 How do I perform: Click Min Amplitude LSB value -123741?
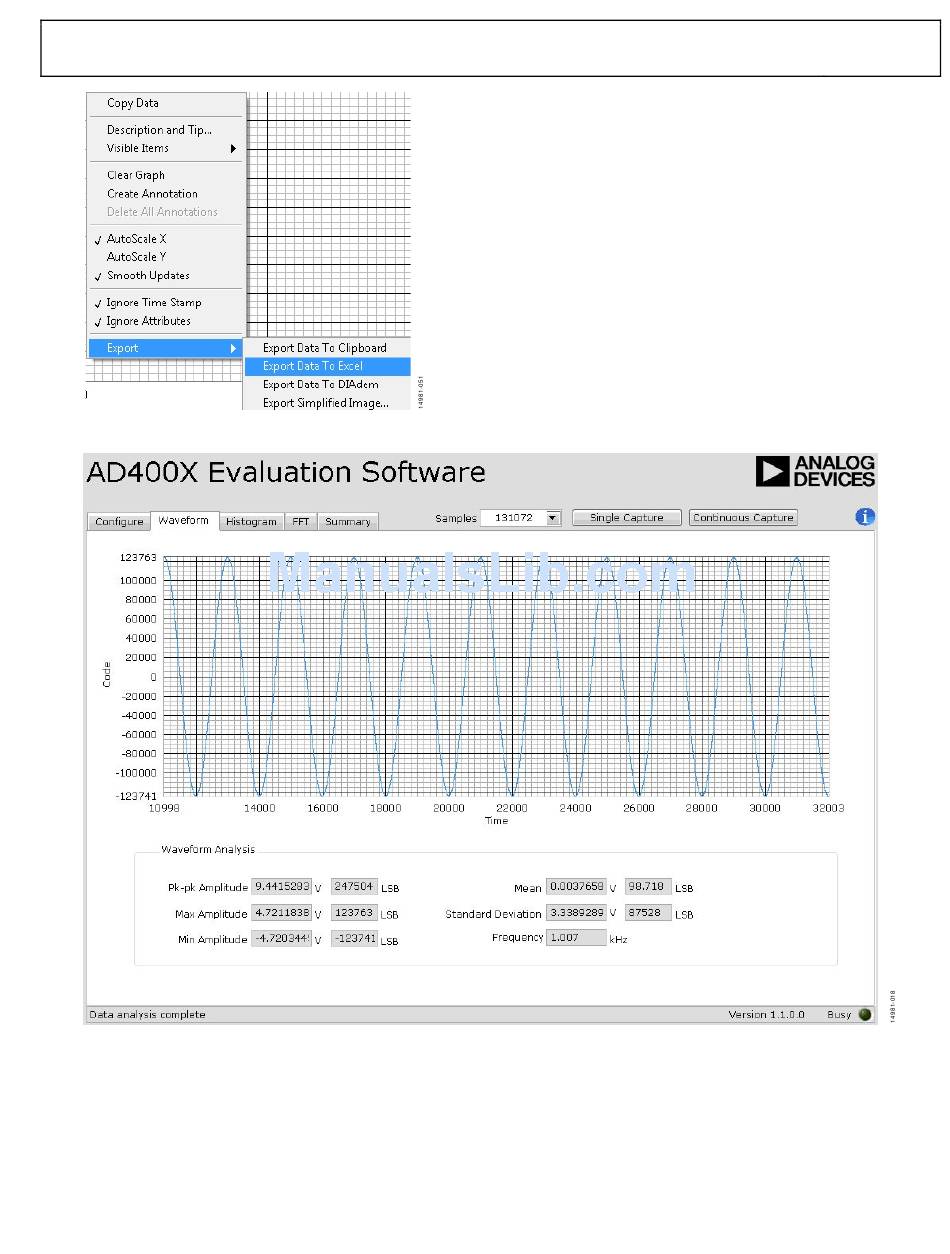[354, 939]
